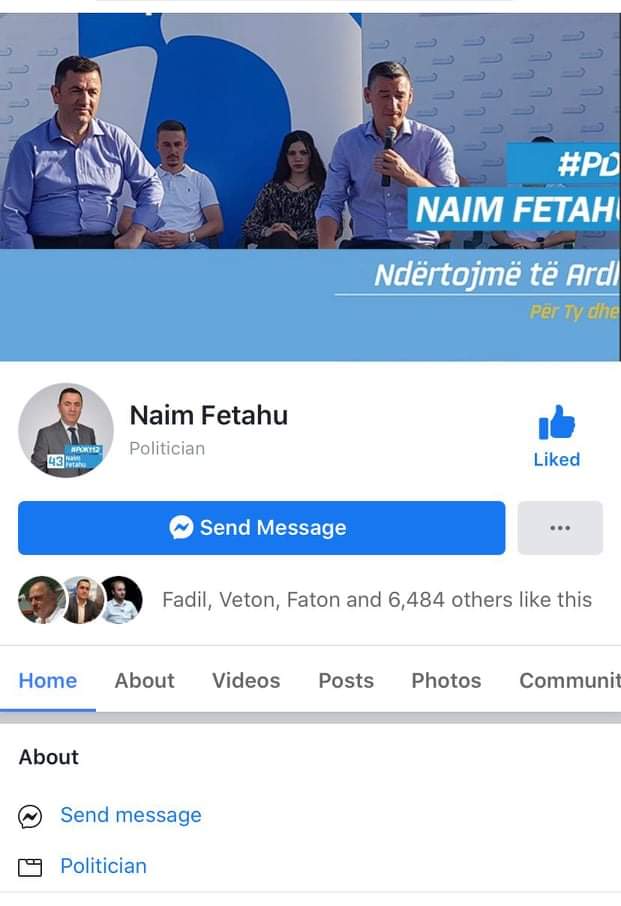Click the messenger outline icon in About section
621x906 pixels.
tap(30, 816)
